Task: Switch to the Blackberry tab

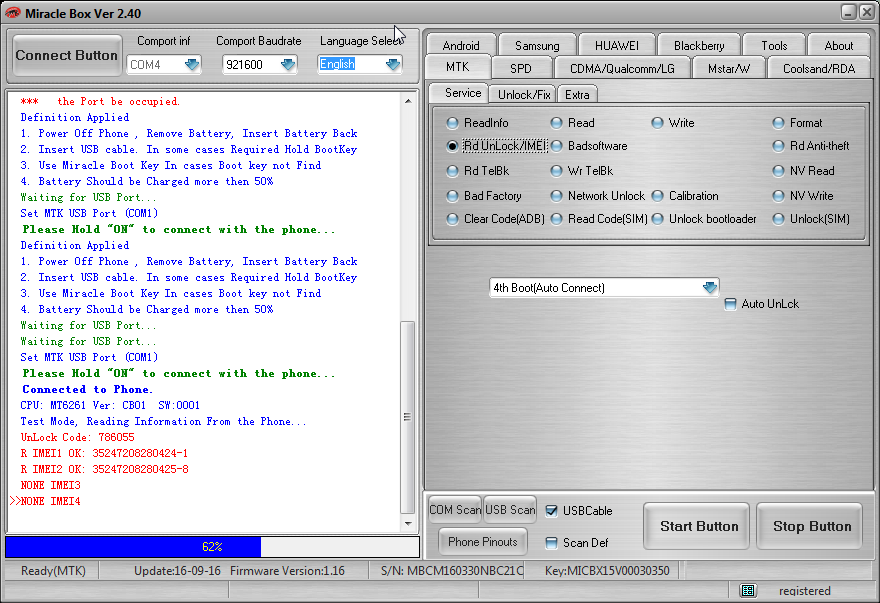Action: click(699, 45)
